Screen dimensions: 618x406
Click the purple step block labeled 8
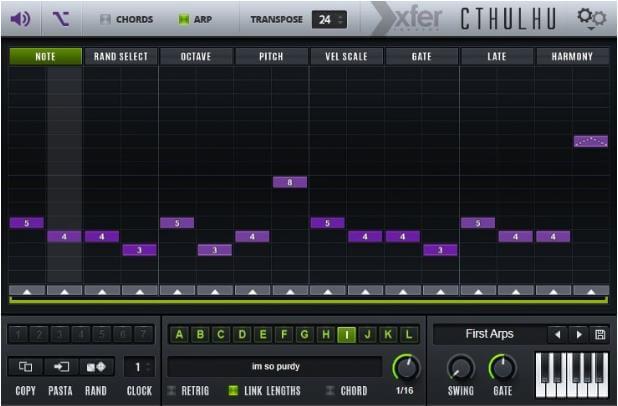(x=290, y=182)
